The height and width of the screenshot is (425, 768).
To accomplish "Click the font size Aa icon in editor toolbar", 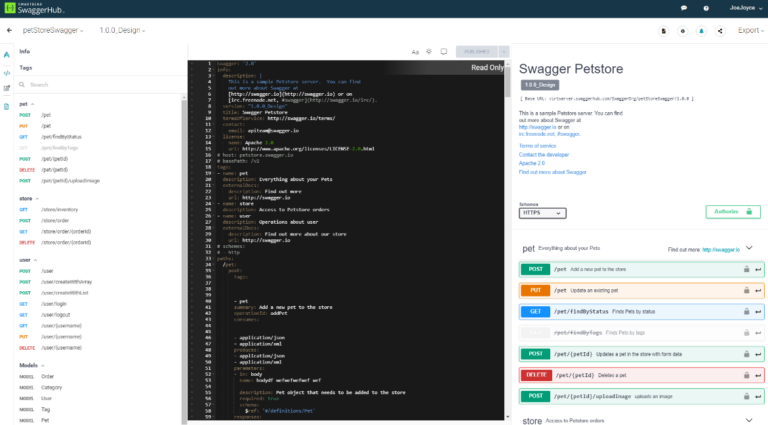I will point(415,51).
